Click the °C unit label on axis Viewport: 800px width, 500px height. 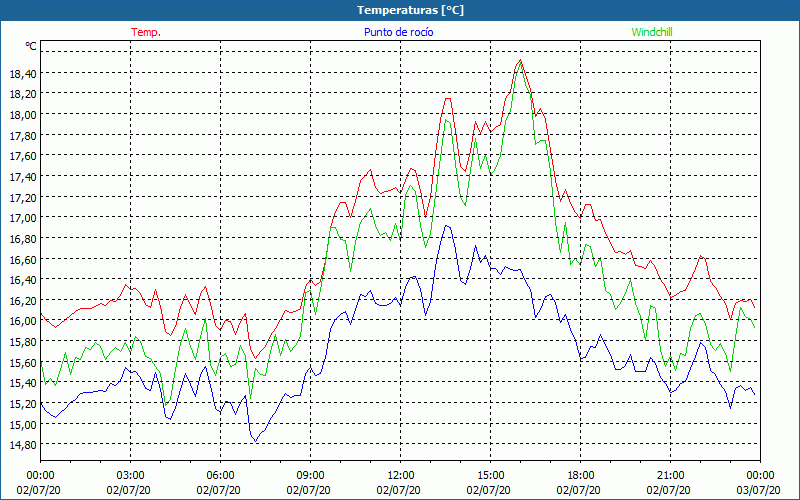(31, 46)
